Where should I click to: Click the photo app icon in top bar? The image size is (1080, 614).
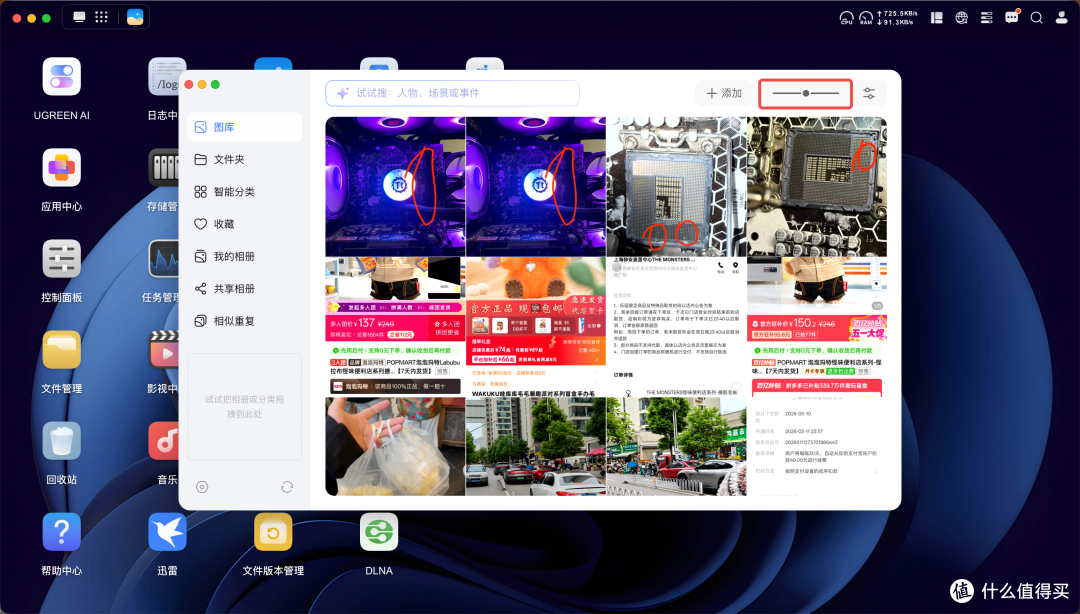tap(135, 17)
